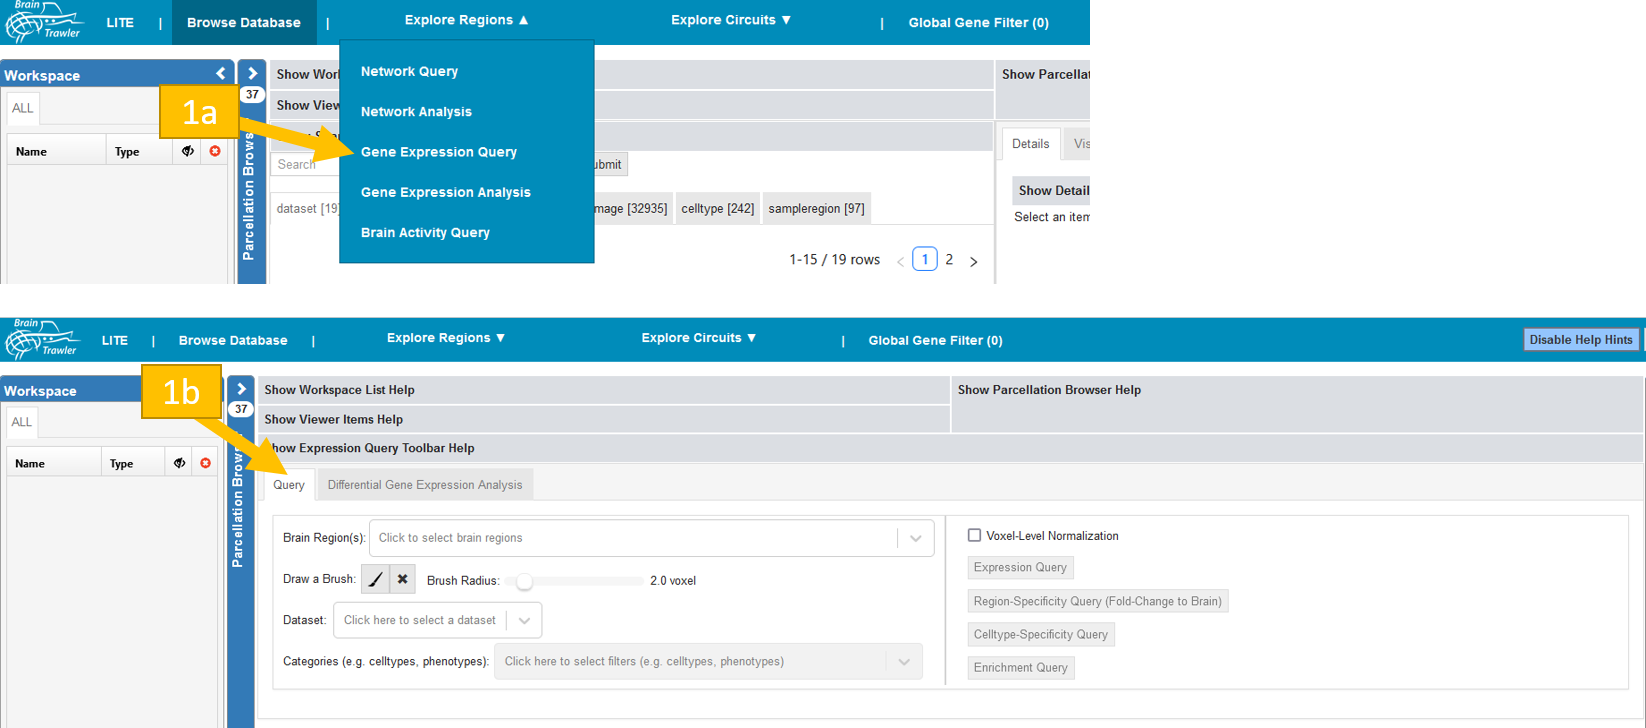The width and height of the screenshot is (1646, 728).
Task: Select the brush draw tool icon
Action: pos(375,579)
